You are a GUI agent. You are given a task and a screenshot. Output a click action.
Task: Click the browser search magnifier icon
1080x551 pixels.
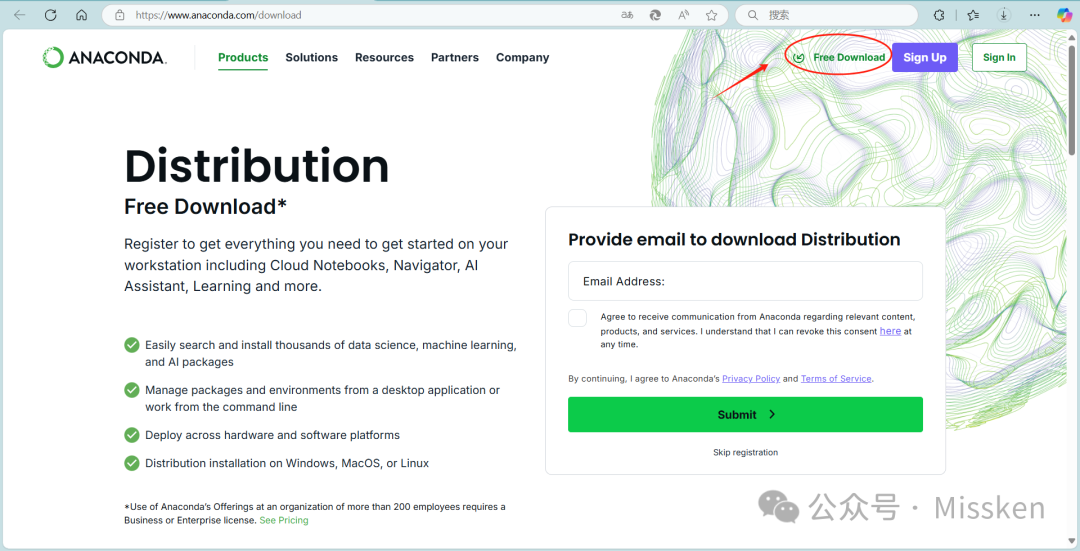[753, 14]
